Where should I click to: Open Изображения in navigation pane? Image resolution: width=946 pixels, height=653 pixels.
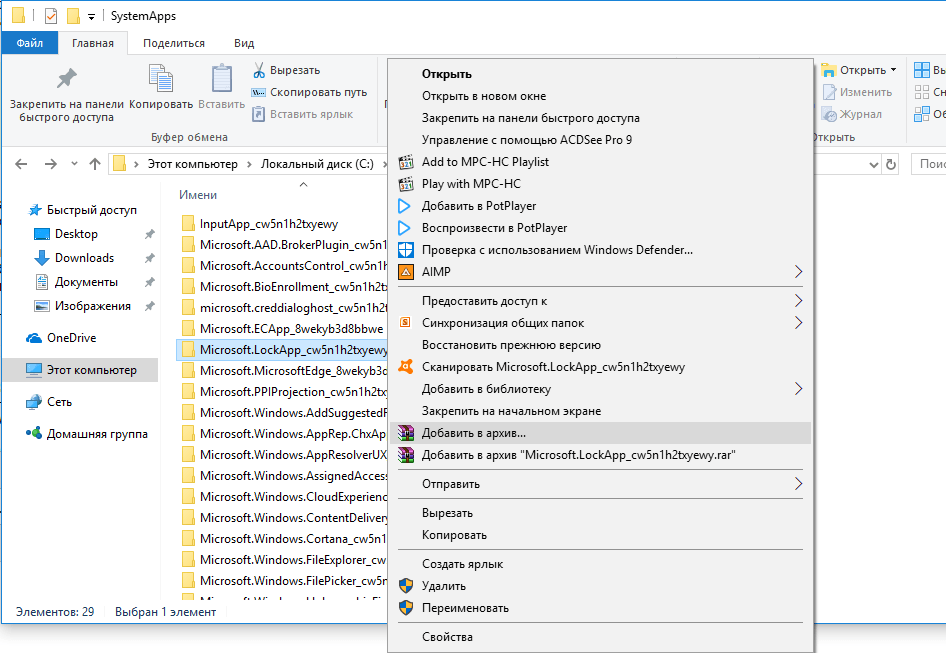tap(83, 306)
